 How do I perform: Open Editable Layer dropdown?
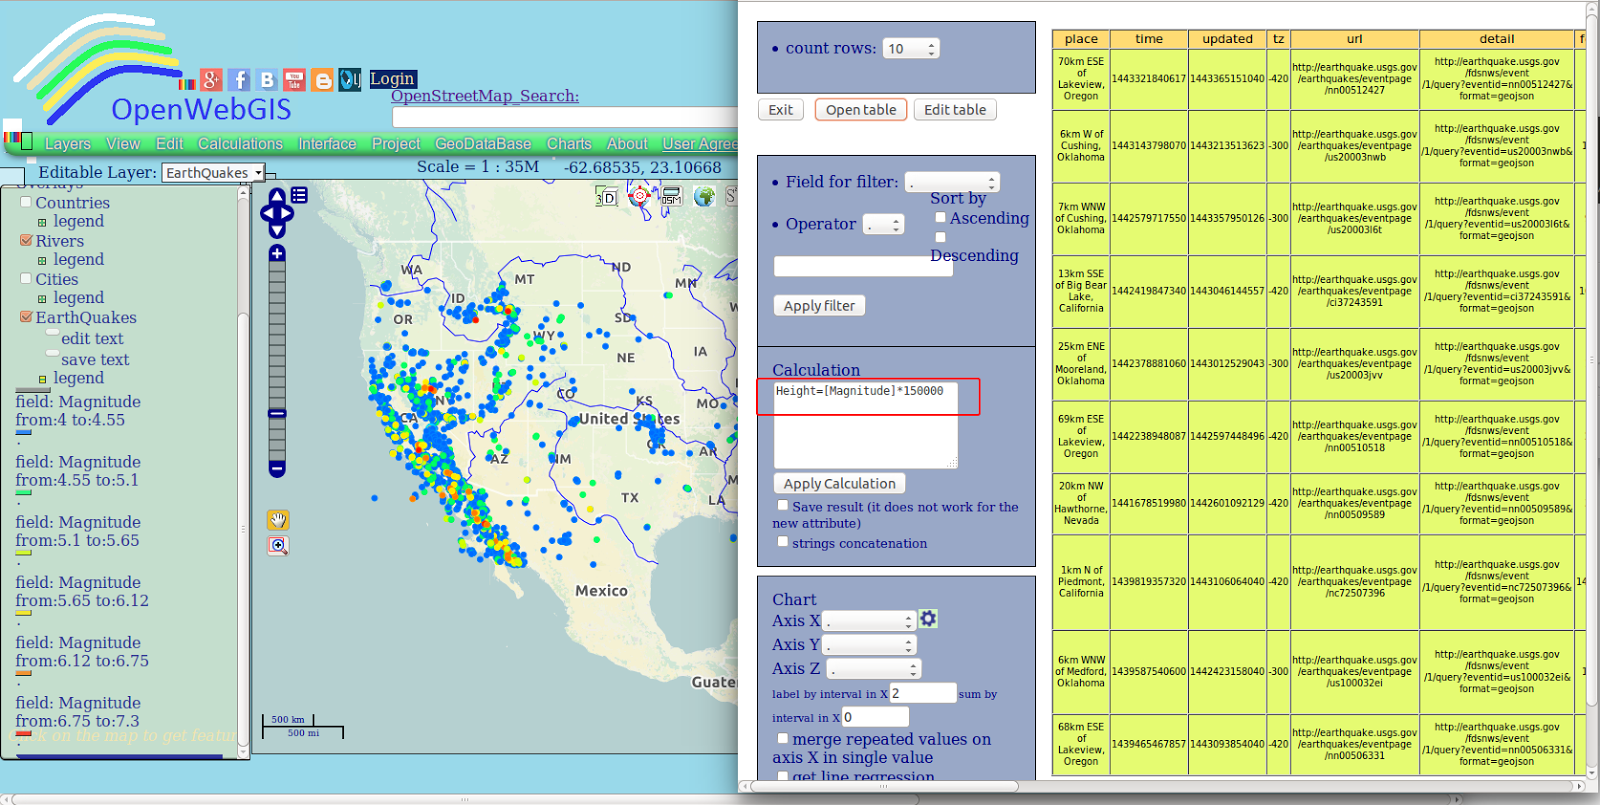[x=213, y=173]
